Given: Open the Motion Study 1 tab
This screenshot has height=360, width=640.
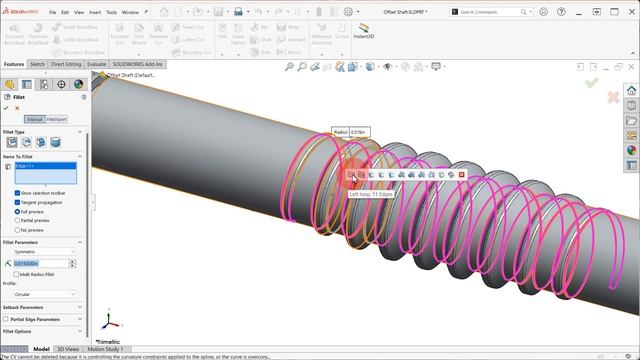Looking at the screenshot, I should tap(105, 349).
